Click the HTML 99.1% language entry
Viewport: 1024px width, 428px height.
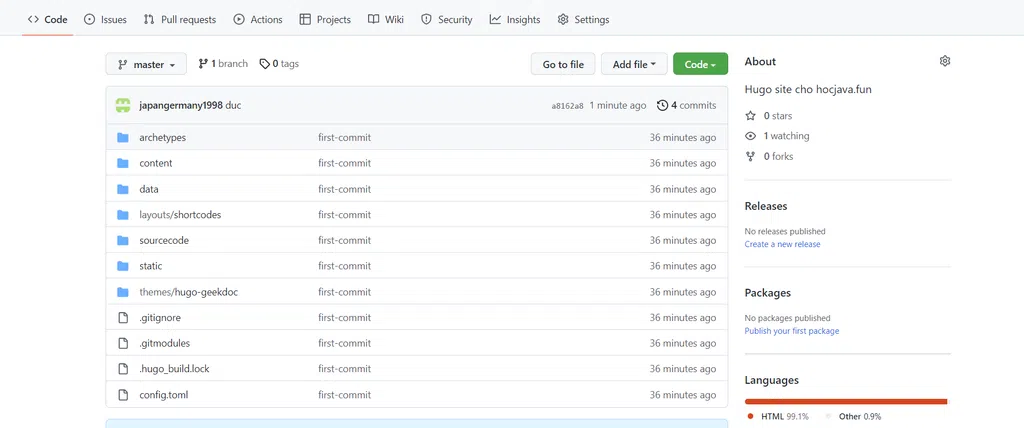[778, 416]
